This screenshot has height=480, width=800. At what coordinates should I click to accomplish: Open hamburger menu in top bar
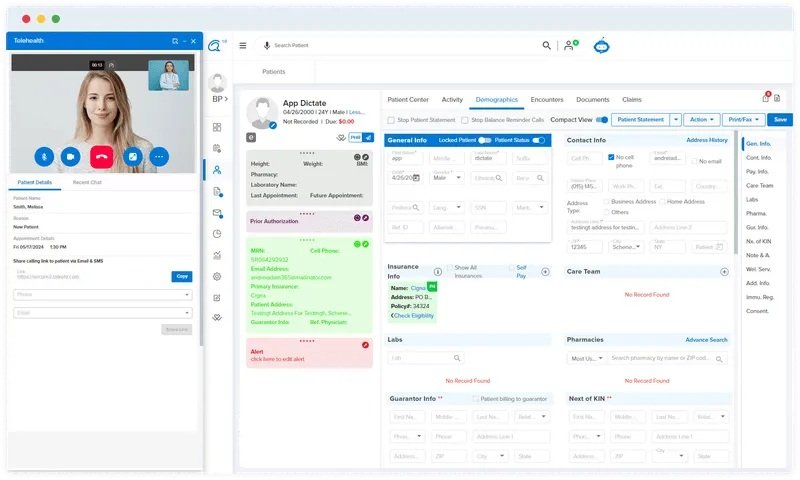[x=243, y=45]
